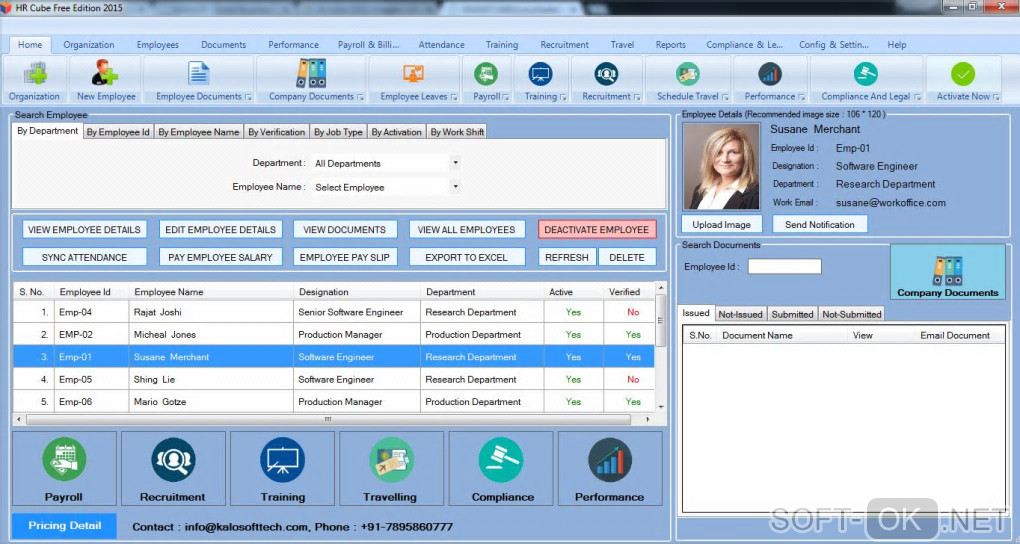1020x544 pixels.
Task: Click PAY EMPLOYEE SALARY button
Action: pos(221,257)
